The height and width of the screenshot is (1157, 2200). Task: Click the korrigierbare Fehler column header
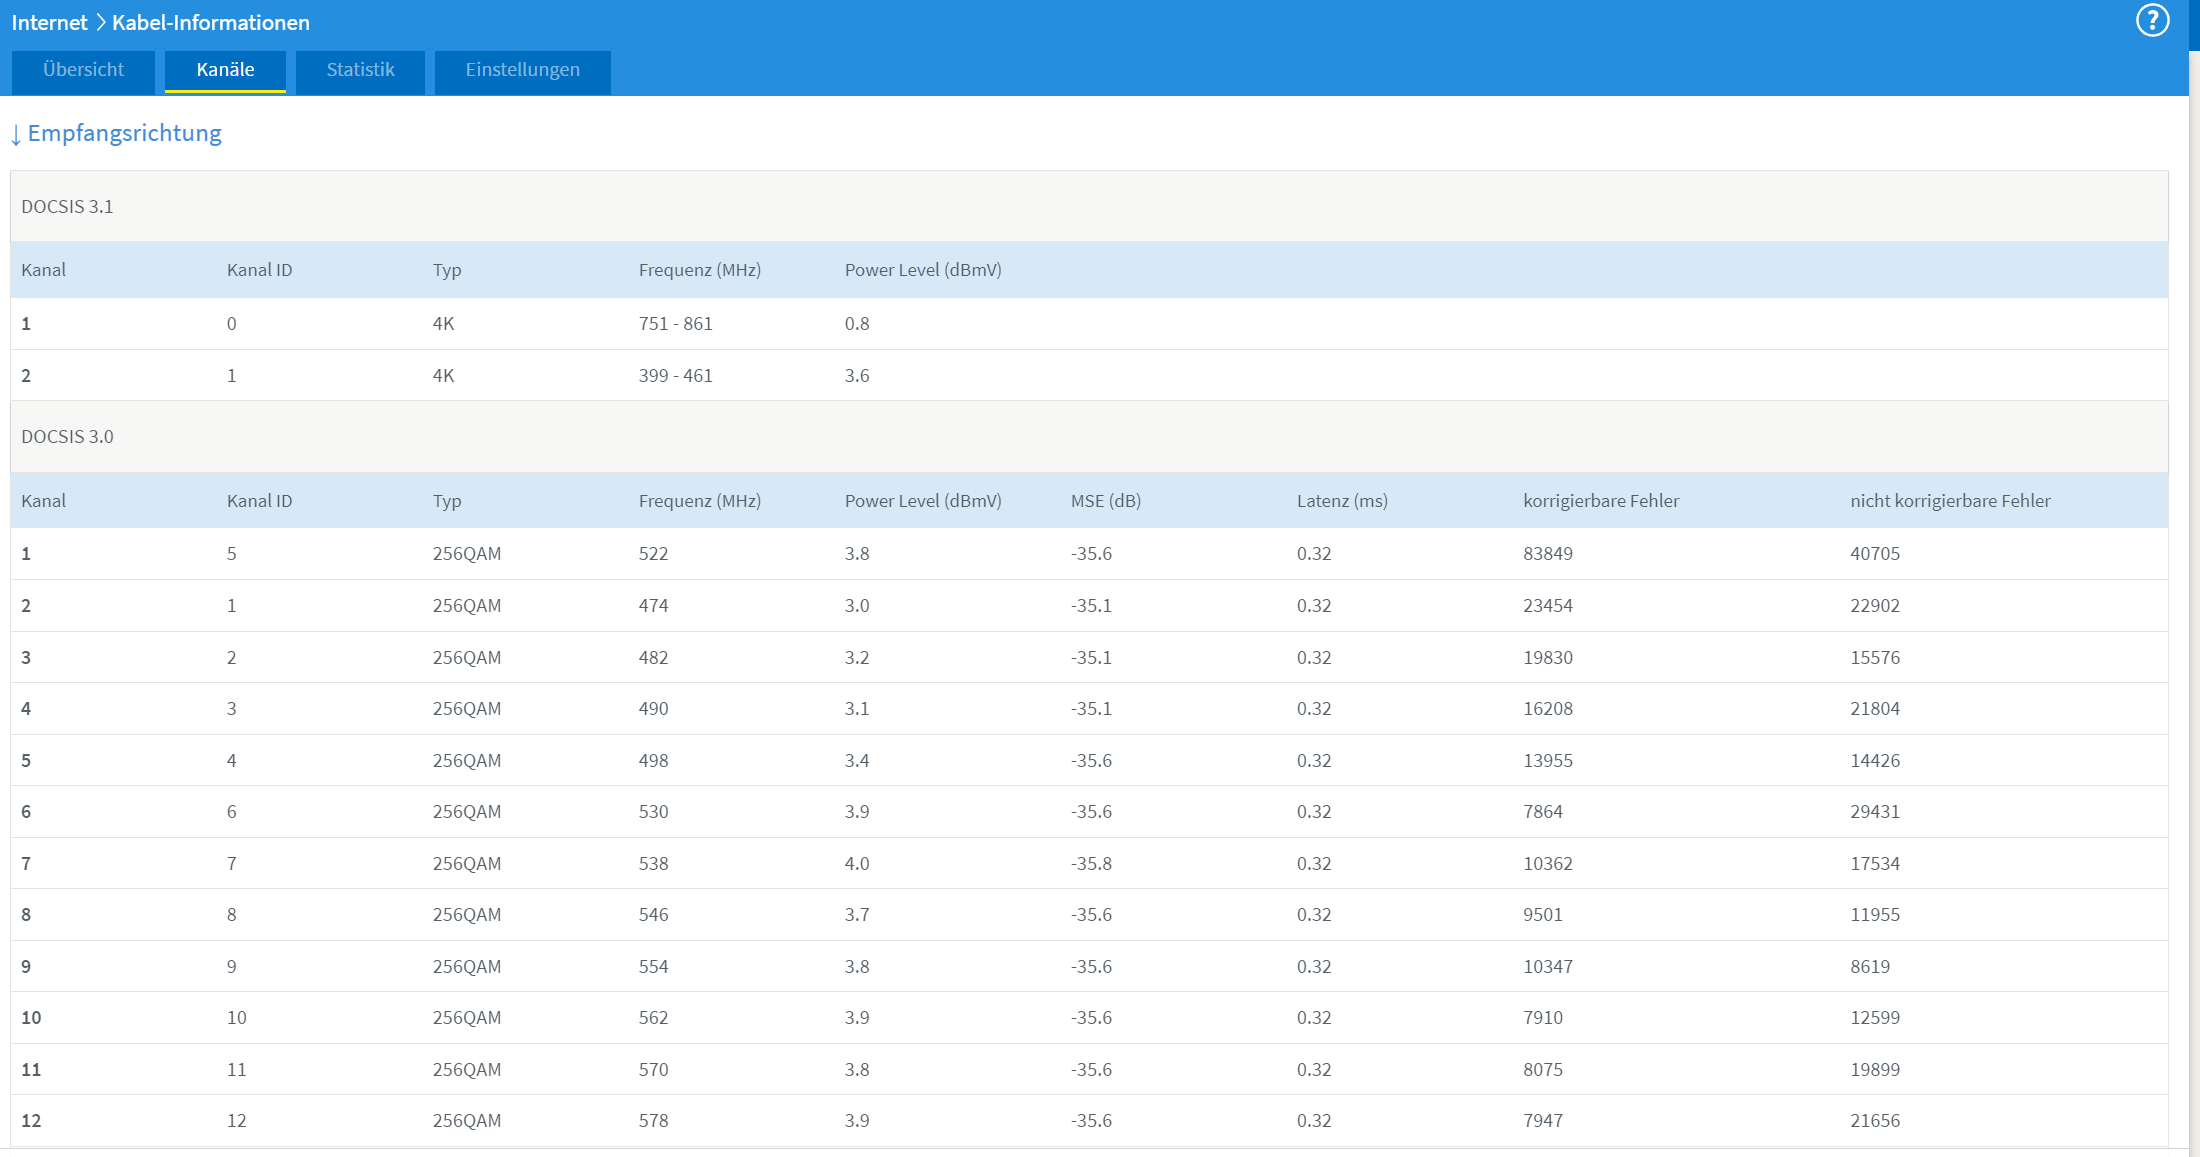(1601, 501)
